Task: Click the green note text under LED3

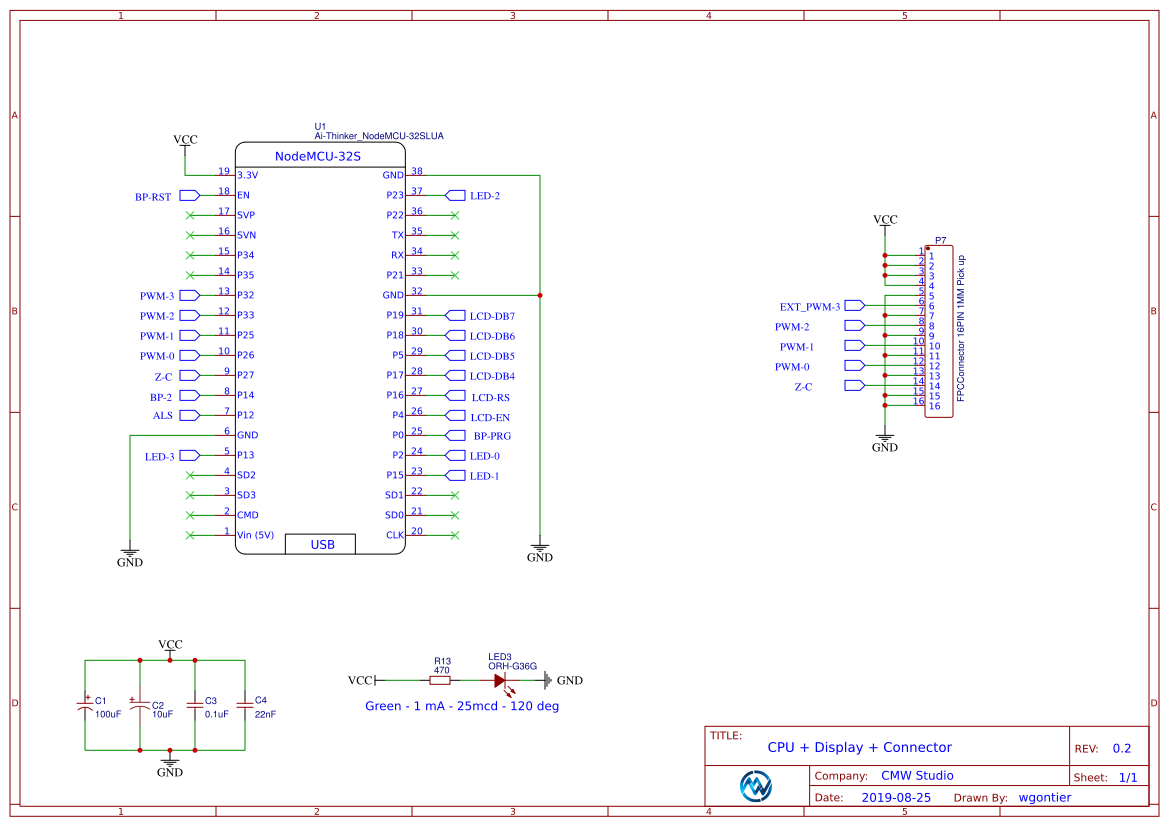Action: click(463, 706)
